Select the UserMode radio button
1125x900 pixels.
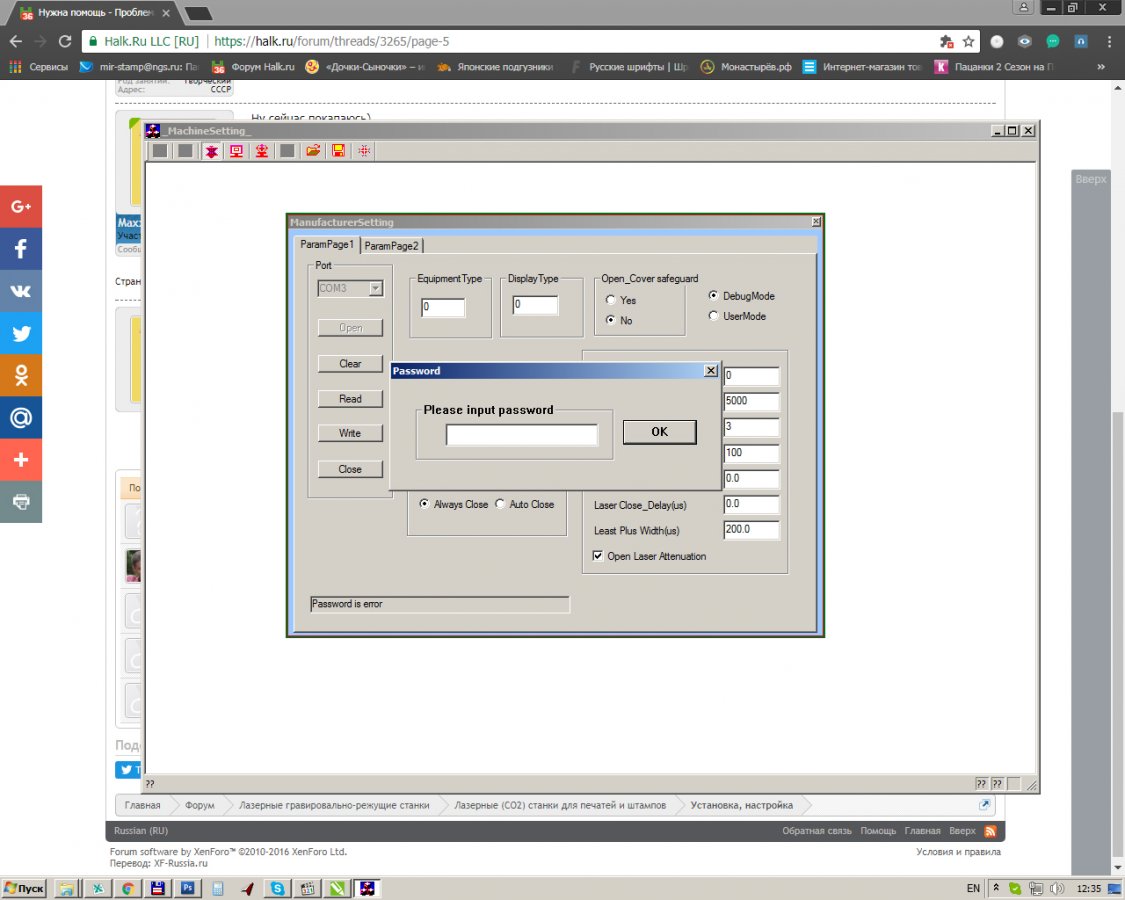713,316
